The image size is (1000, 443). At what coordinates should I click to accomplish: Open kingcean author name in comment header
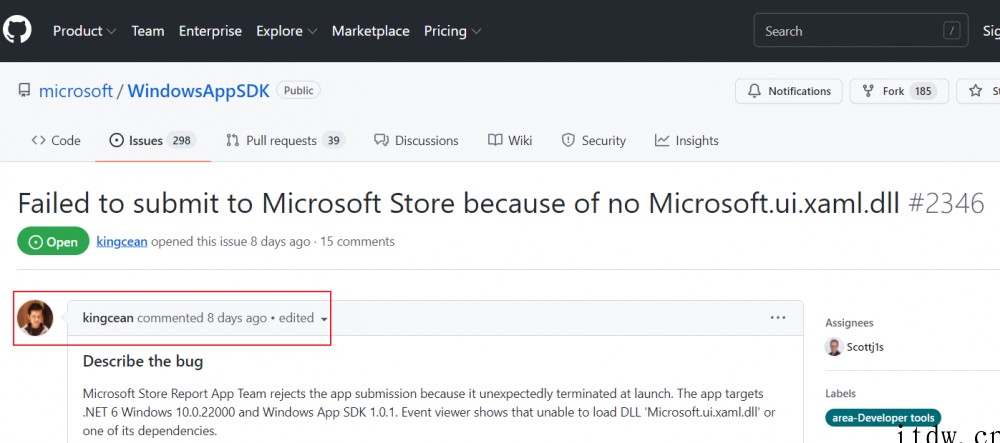[x=108, y=317]
